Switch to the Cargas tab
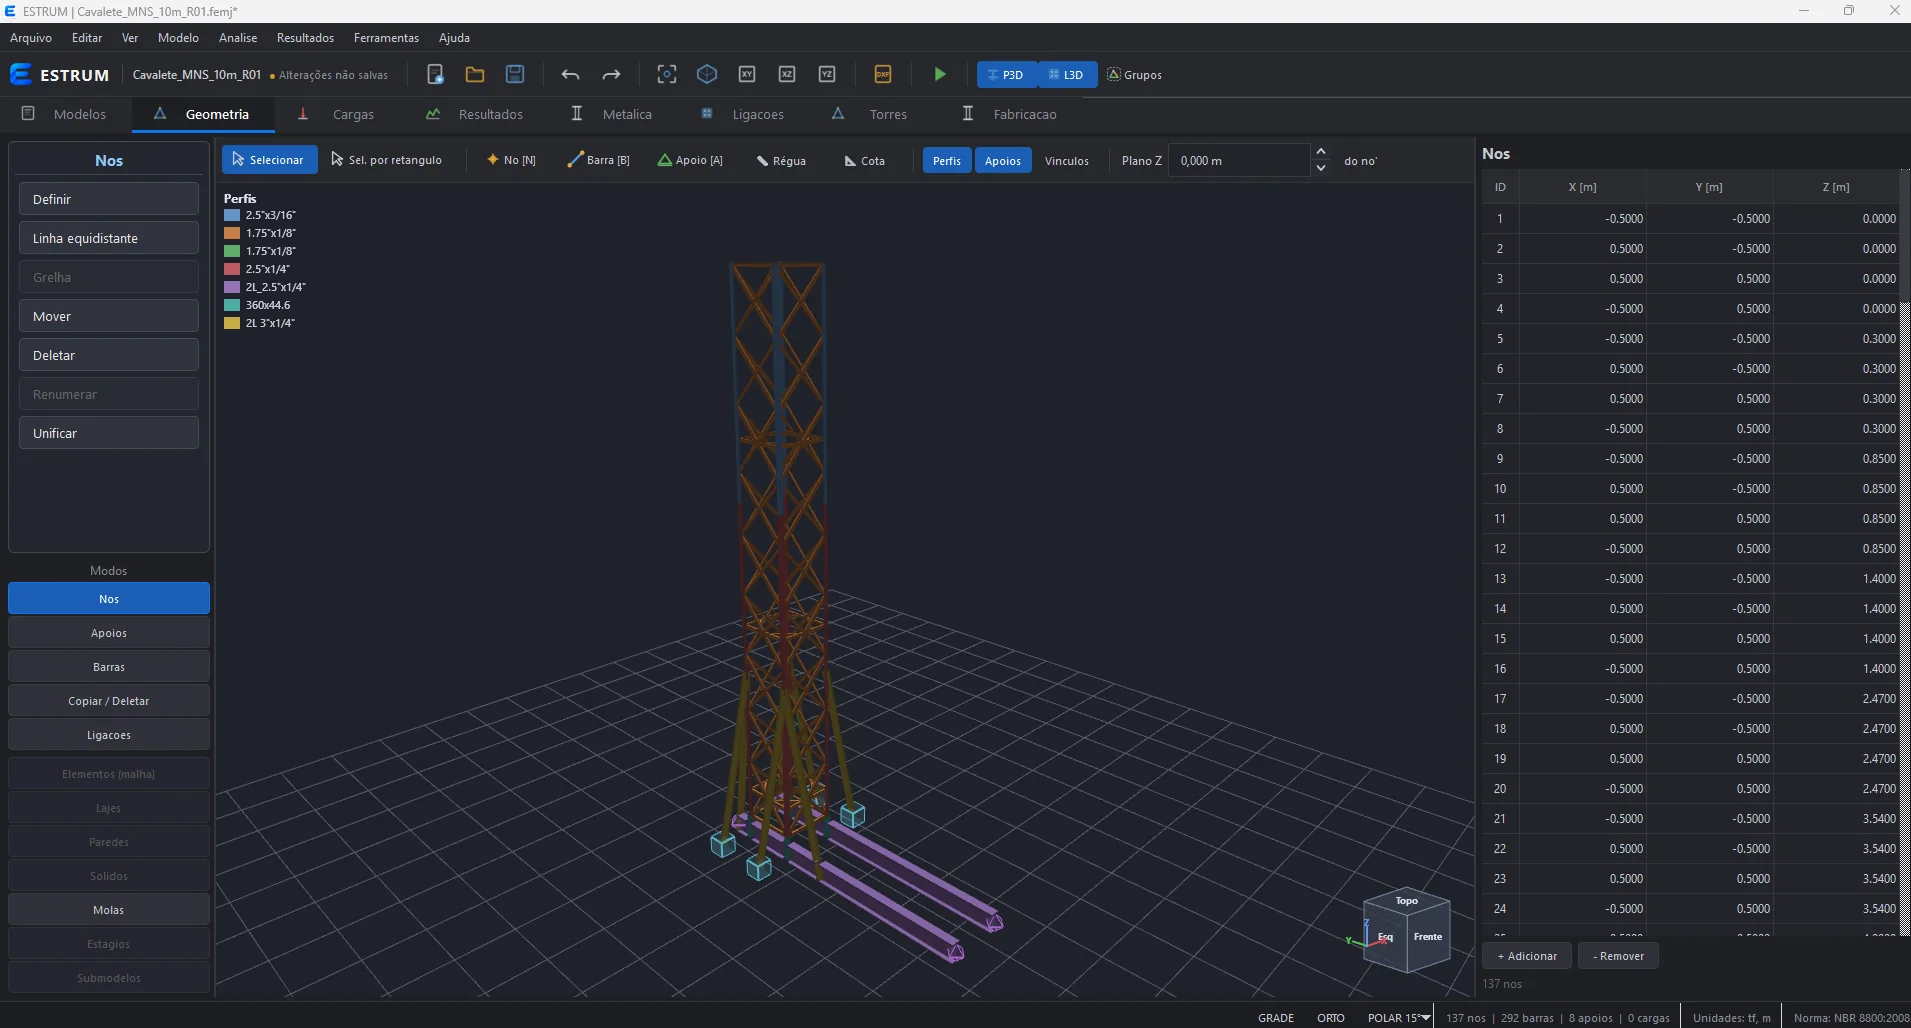This screenshot has height=1028, width=1911. click(x=336, y=114)
